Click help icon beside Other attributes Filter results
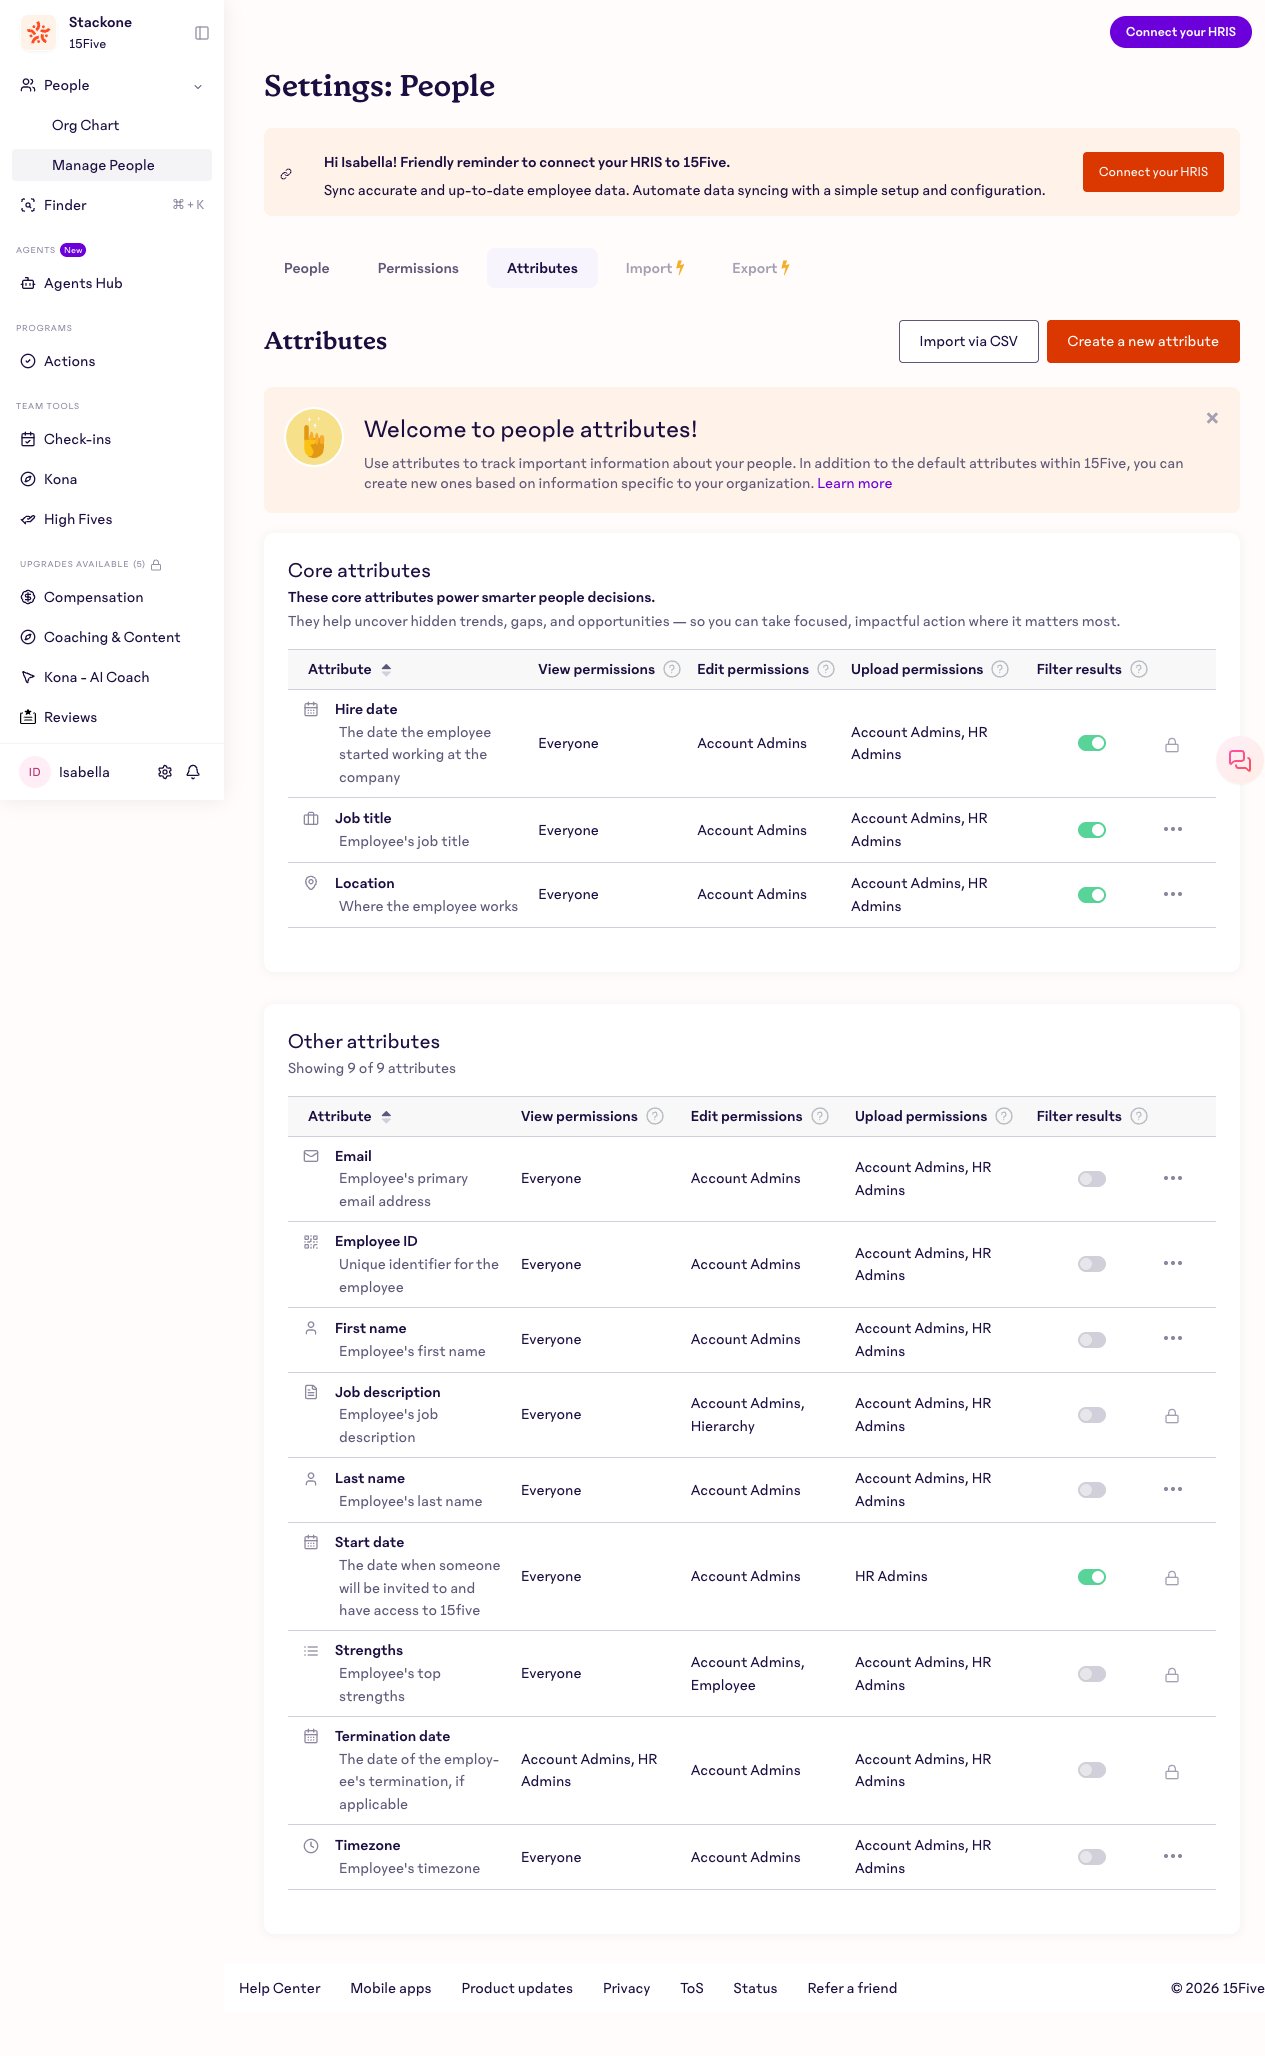The image size is (1265, 2056). 1139,1116
